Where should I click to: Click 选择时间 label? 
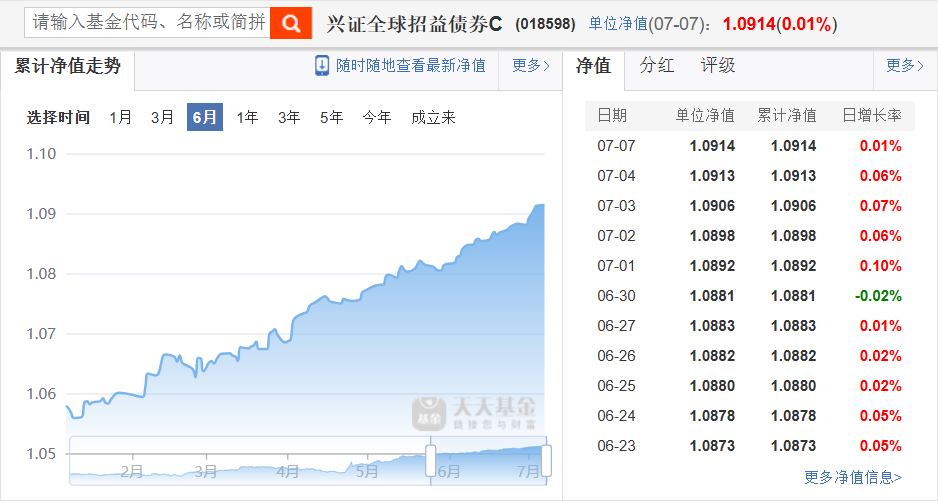[x=58, y=117]
